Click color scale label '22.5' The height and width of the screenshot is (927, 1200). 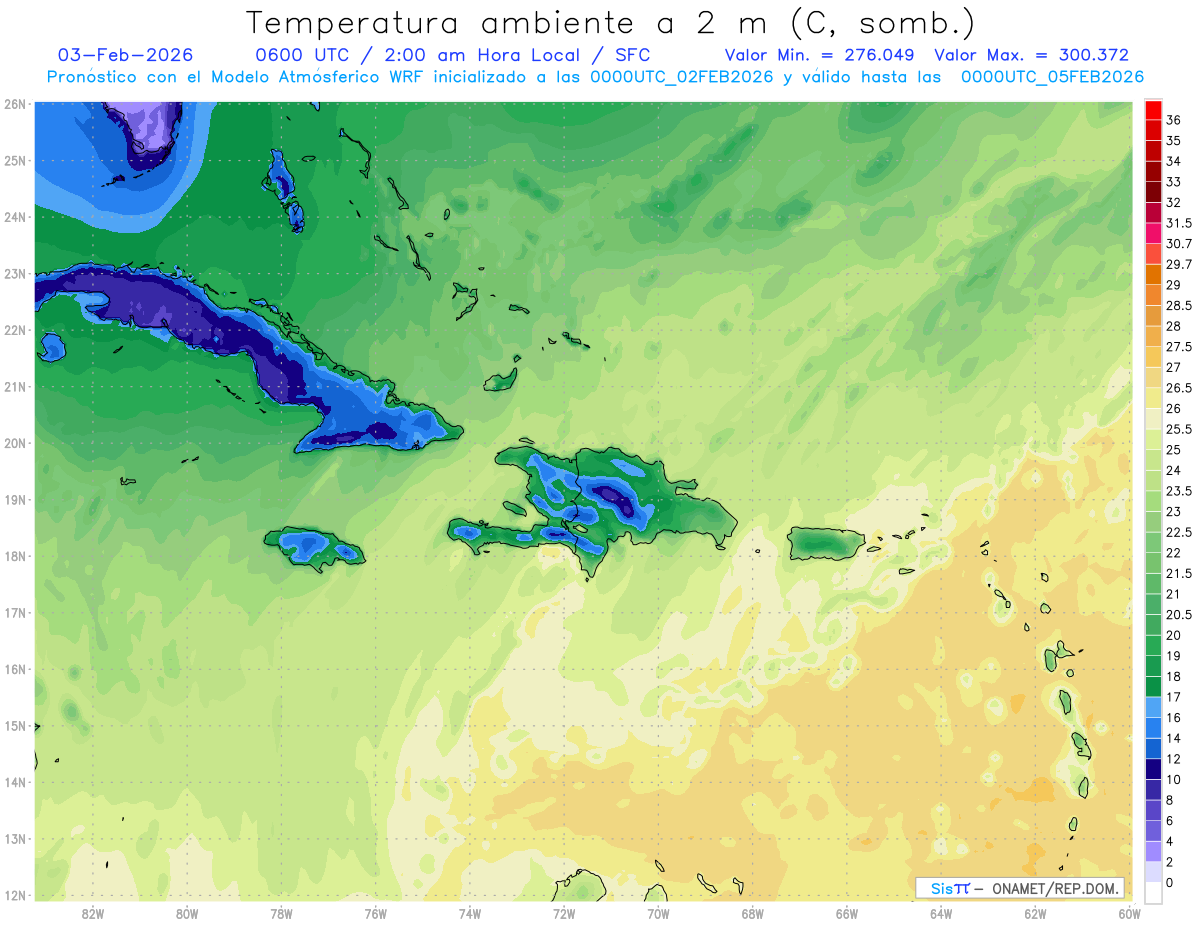(x=1178, y=532)
